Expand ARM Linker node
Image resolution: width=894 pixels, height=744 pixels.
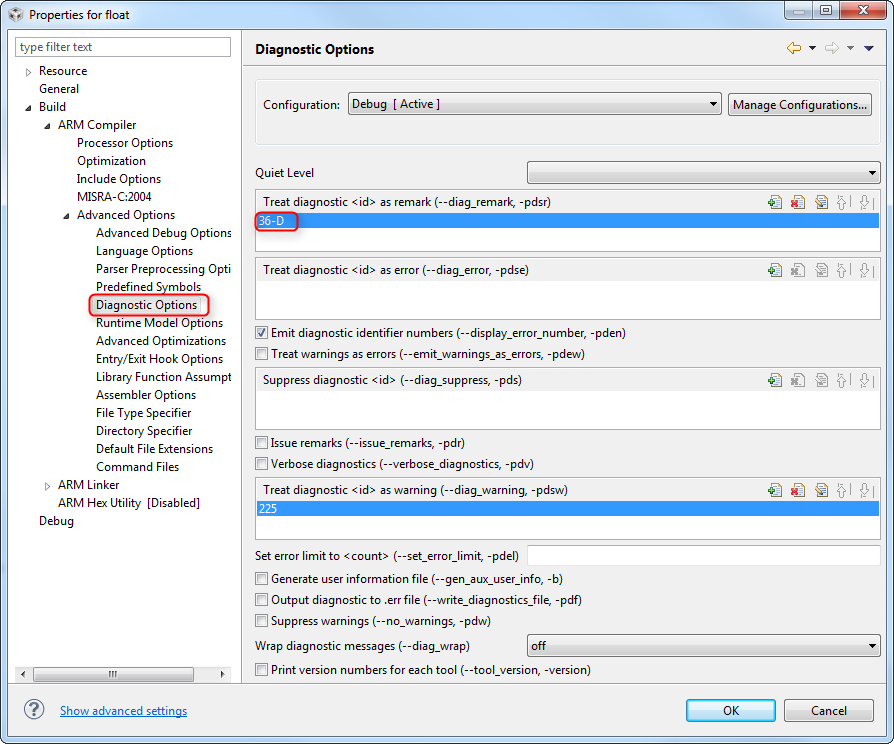(47, 486)
